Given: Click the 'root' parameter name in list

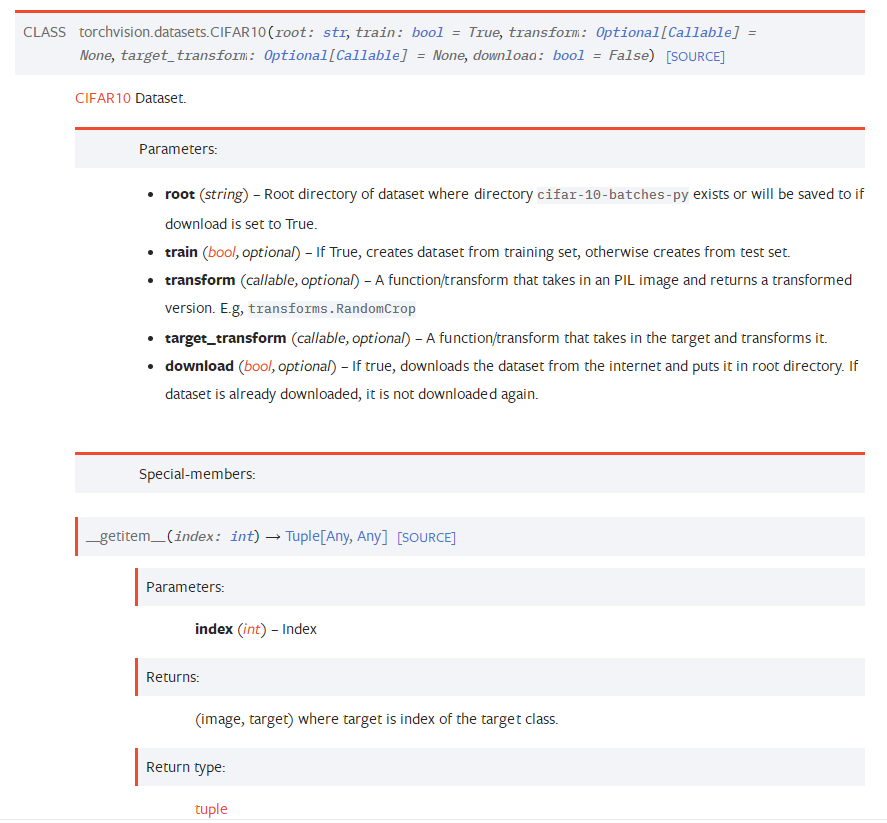Looking at the screenshot, I should (180, 195).
